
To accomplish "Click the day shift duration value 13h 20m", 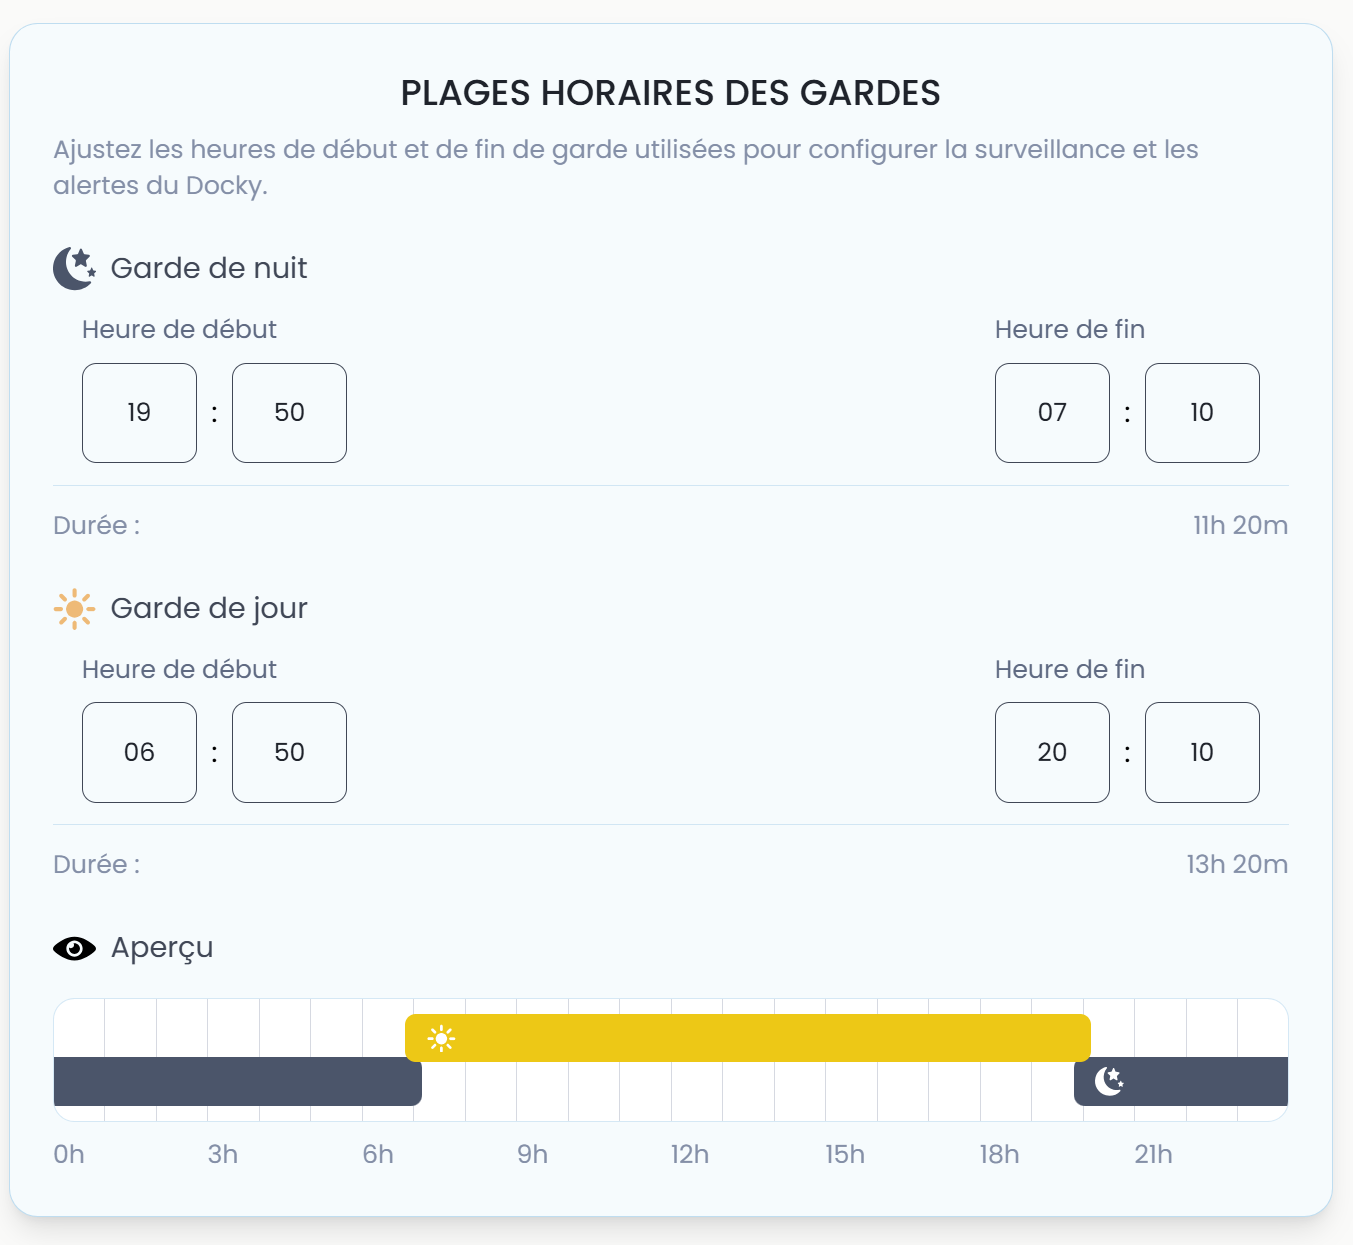I will tap(1237, 865).
